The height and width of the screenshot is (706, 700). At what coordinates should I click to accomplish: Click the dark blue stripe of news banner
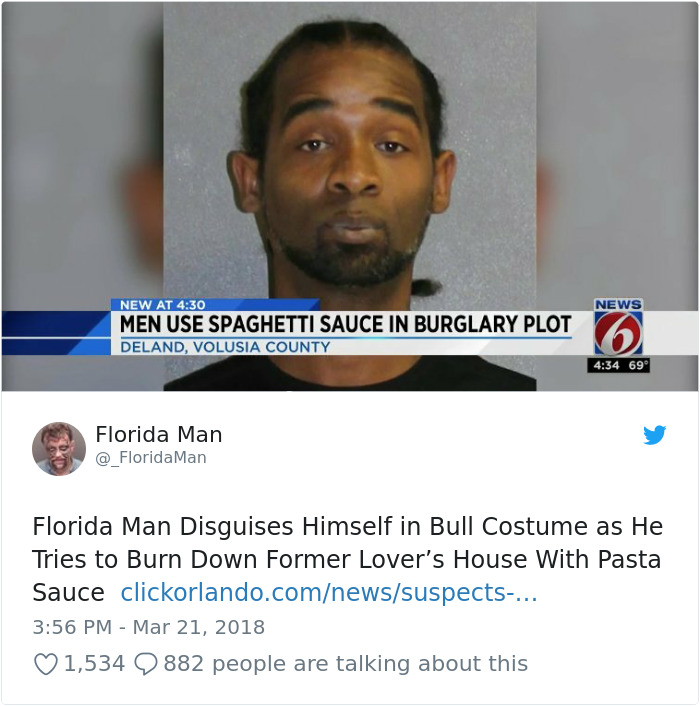click(54, 333)
